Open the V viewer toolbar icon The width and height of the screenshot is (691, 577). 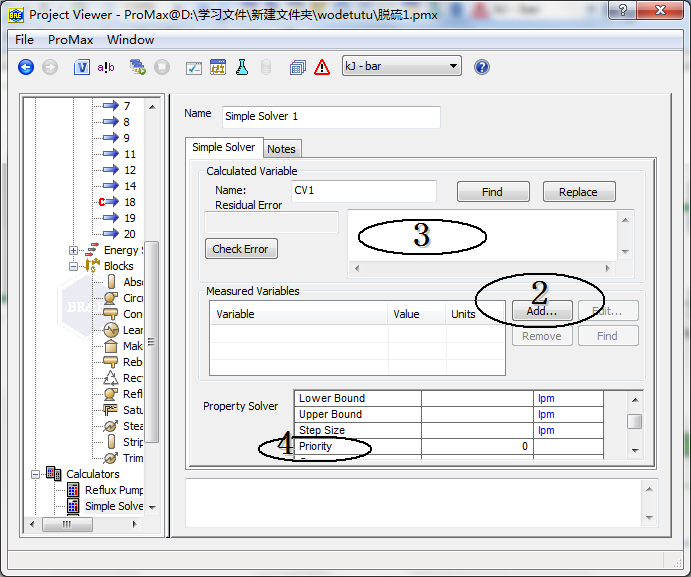82,67
